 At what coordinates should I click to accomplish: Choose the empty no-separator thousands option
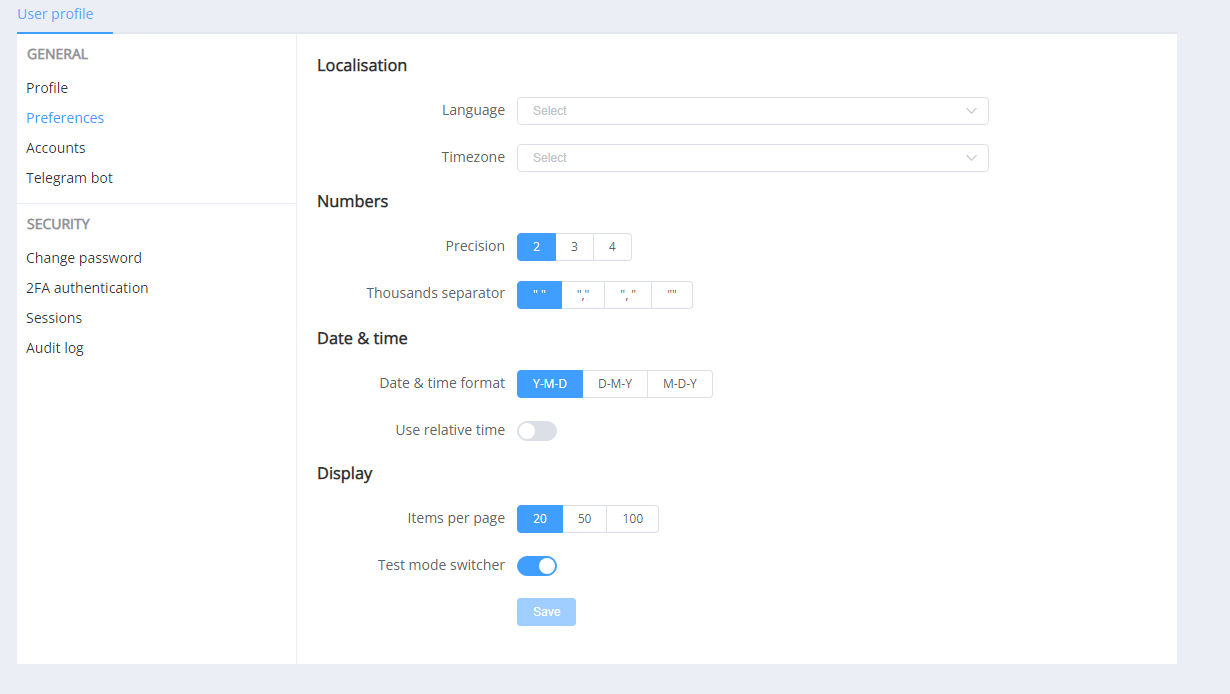click(x=671, y=295)
